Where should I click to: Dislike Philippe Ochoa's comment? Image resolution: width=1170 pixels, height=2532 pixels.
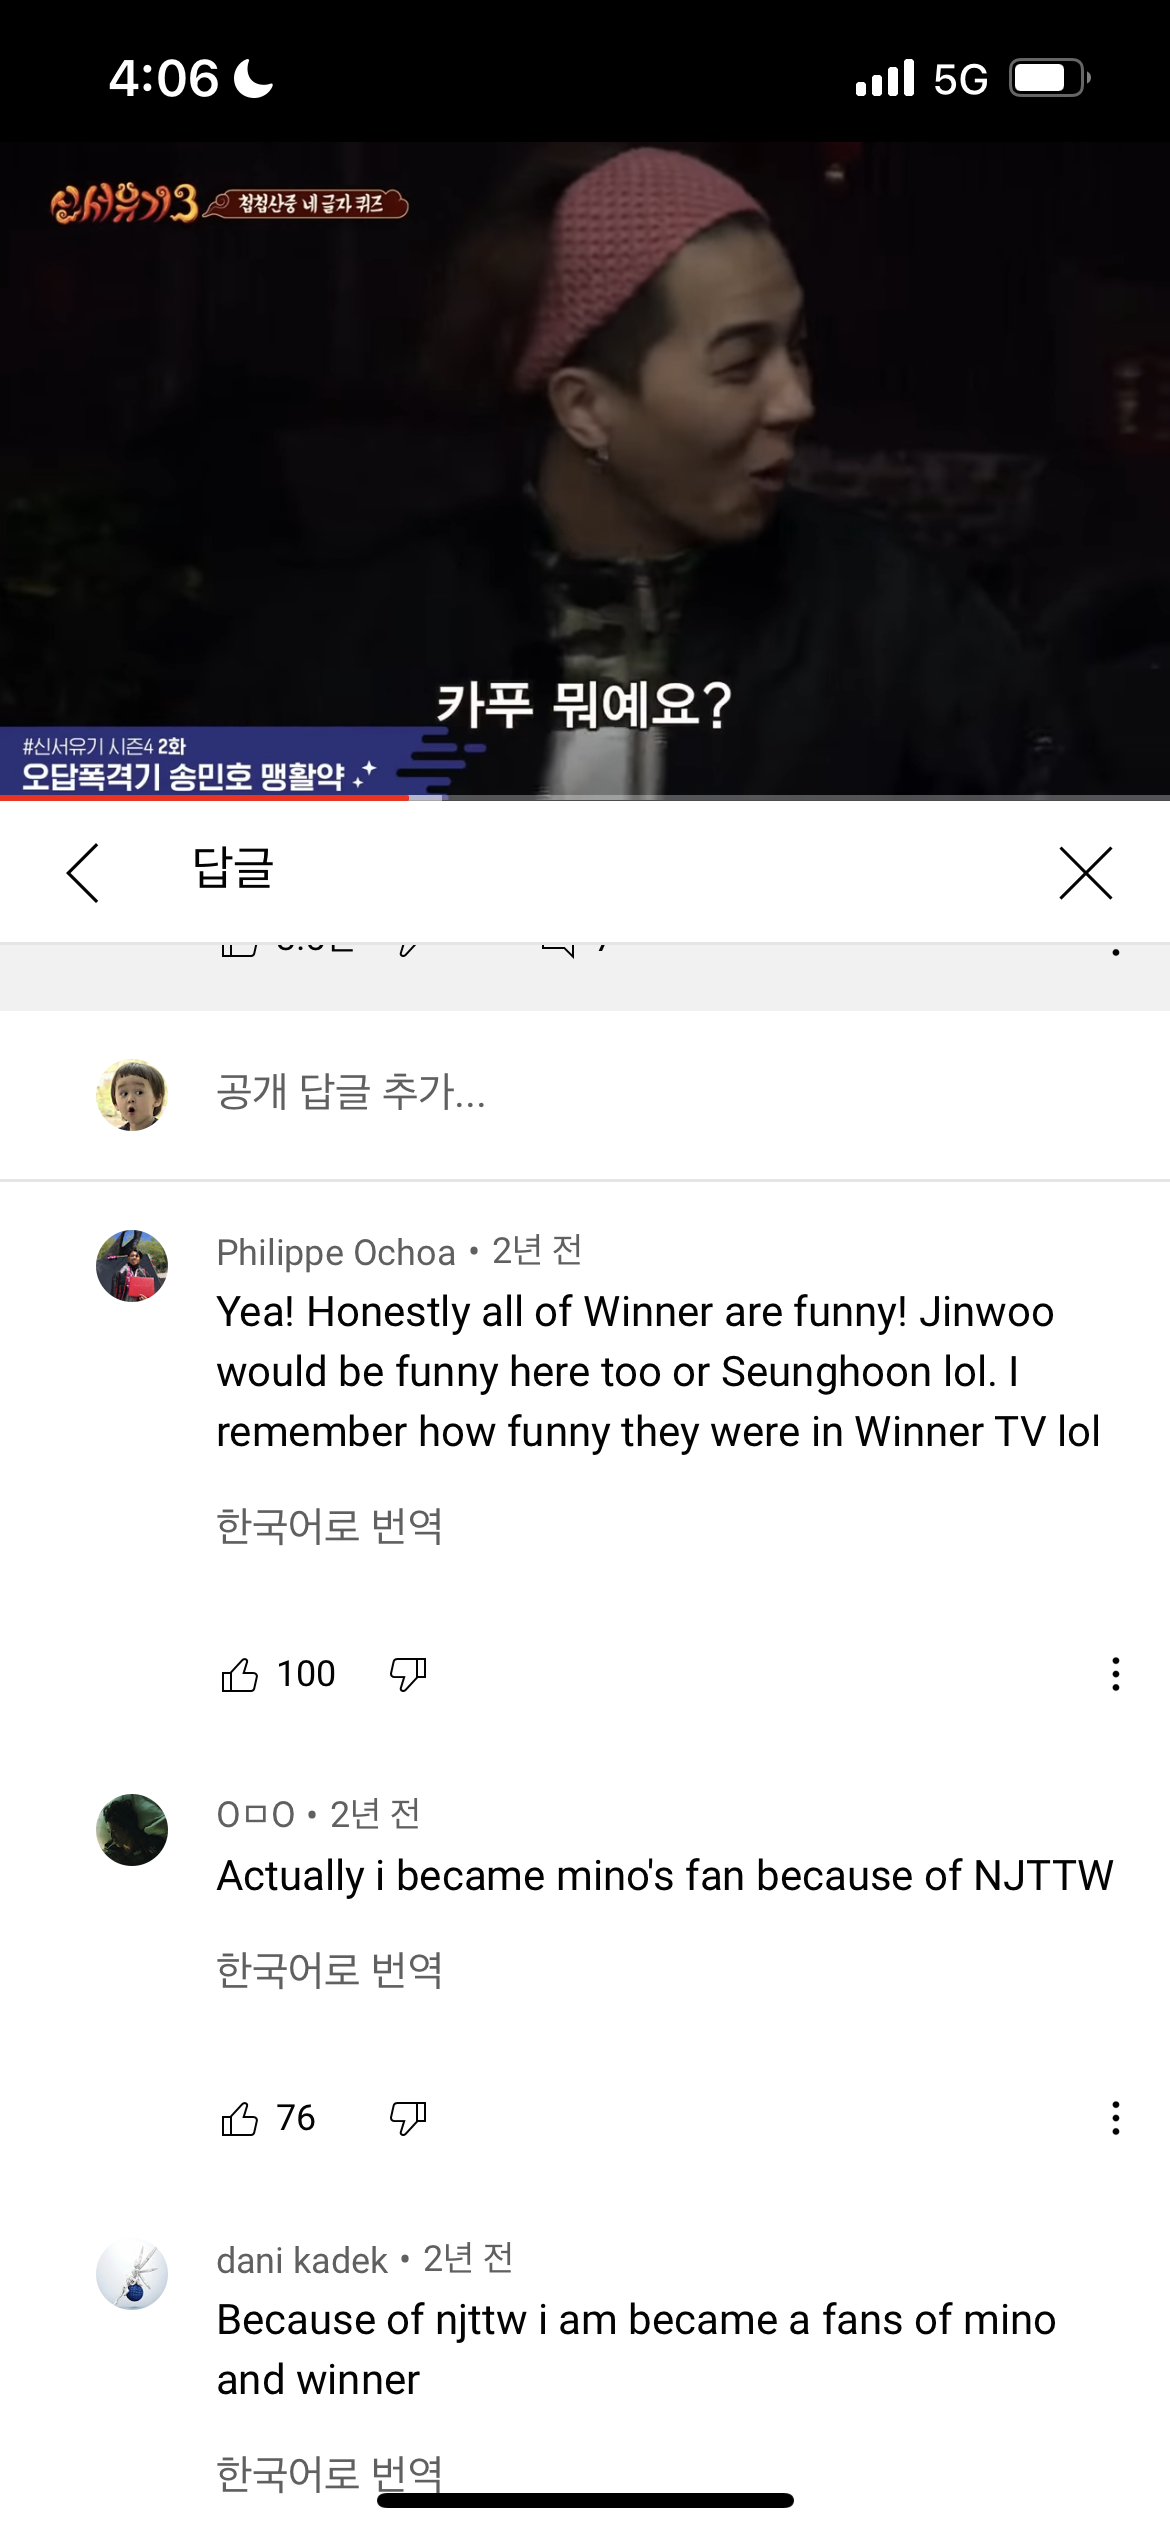point(408,1674)
